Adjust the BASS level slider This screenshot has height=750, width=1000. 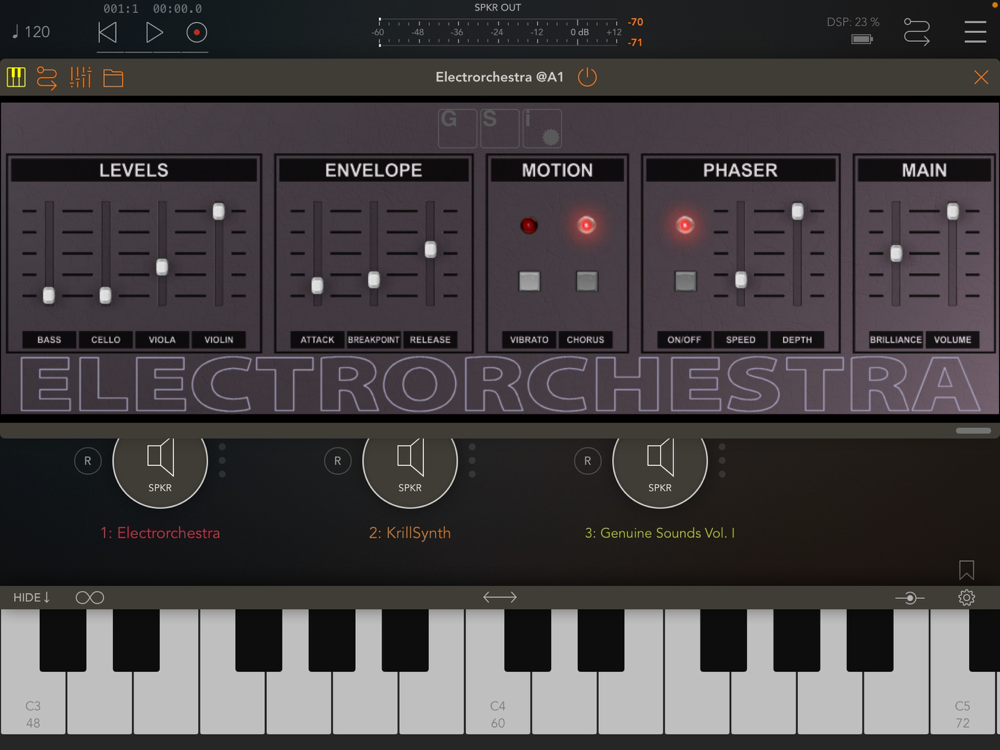tap(49, 295)
